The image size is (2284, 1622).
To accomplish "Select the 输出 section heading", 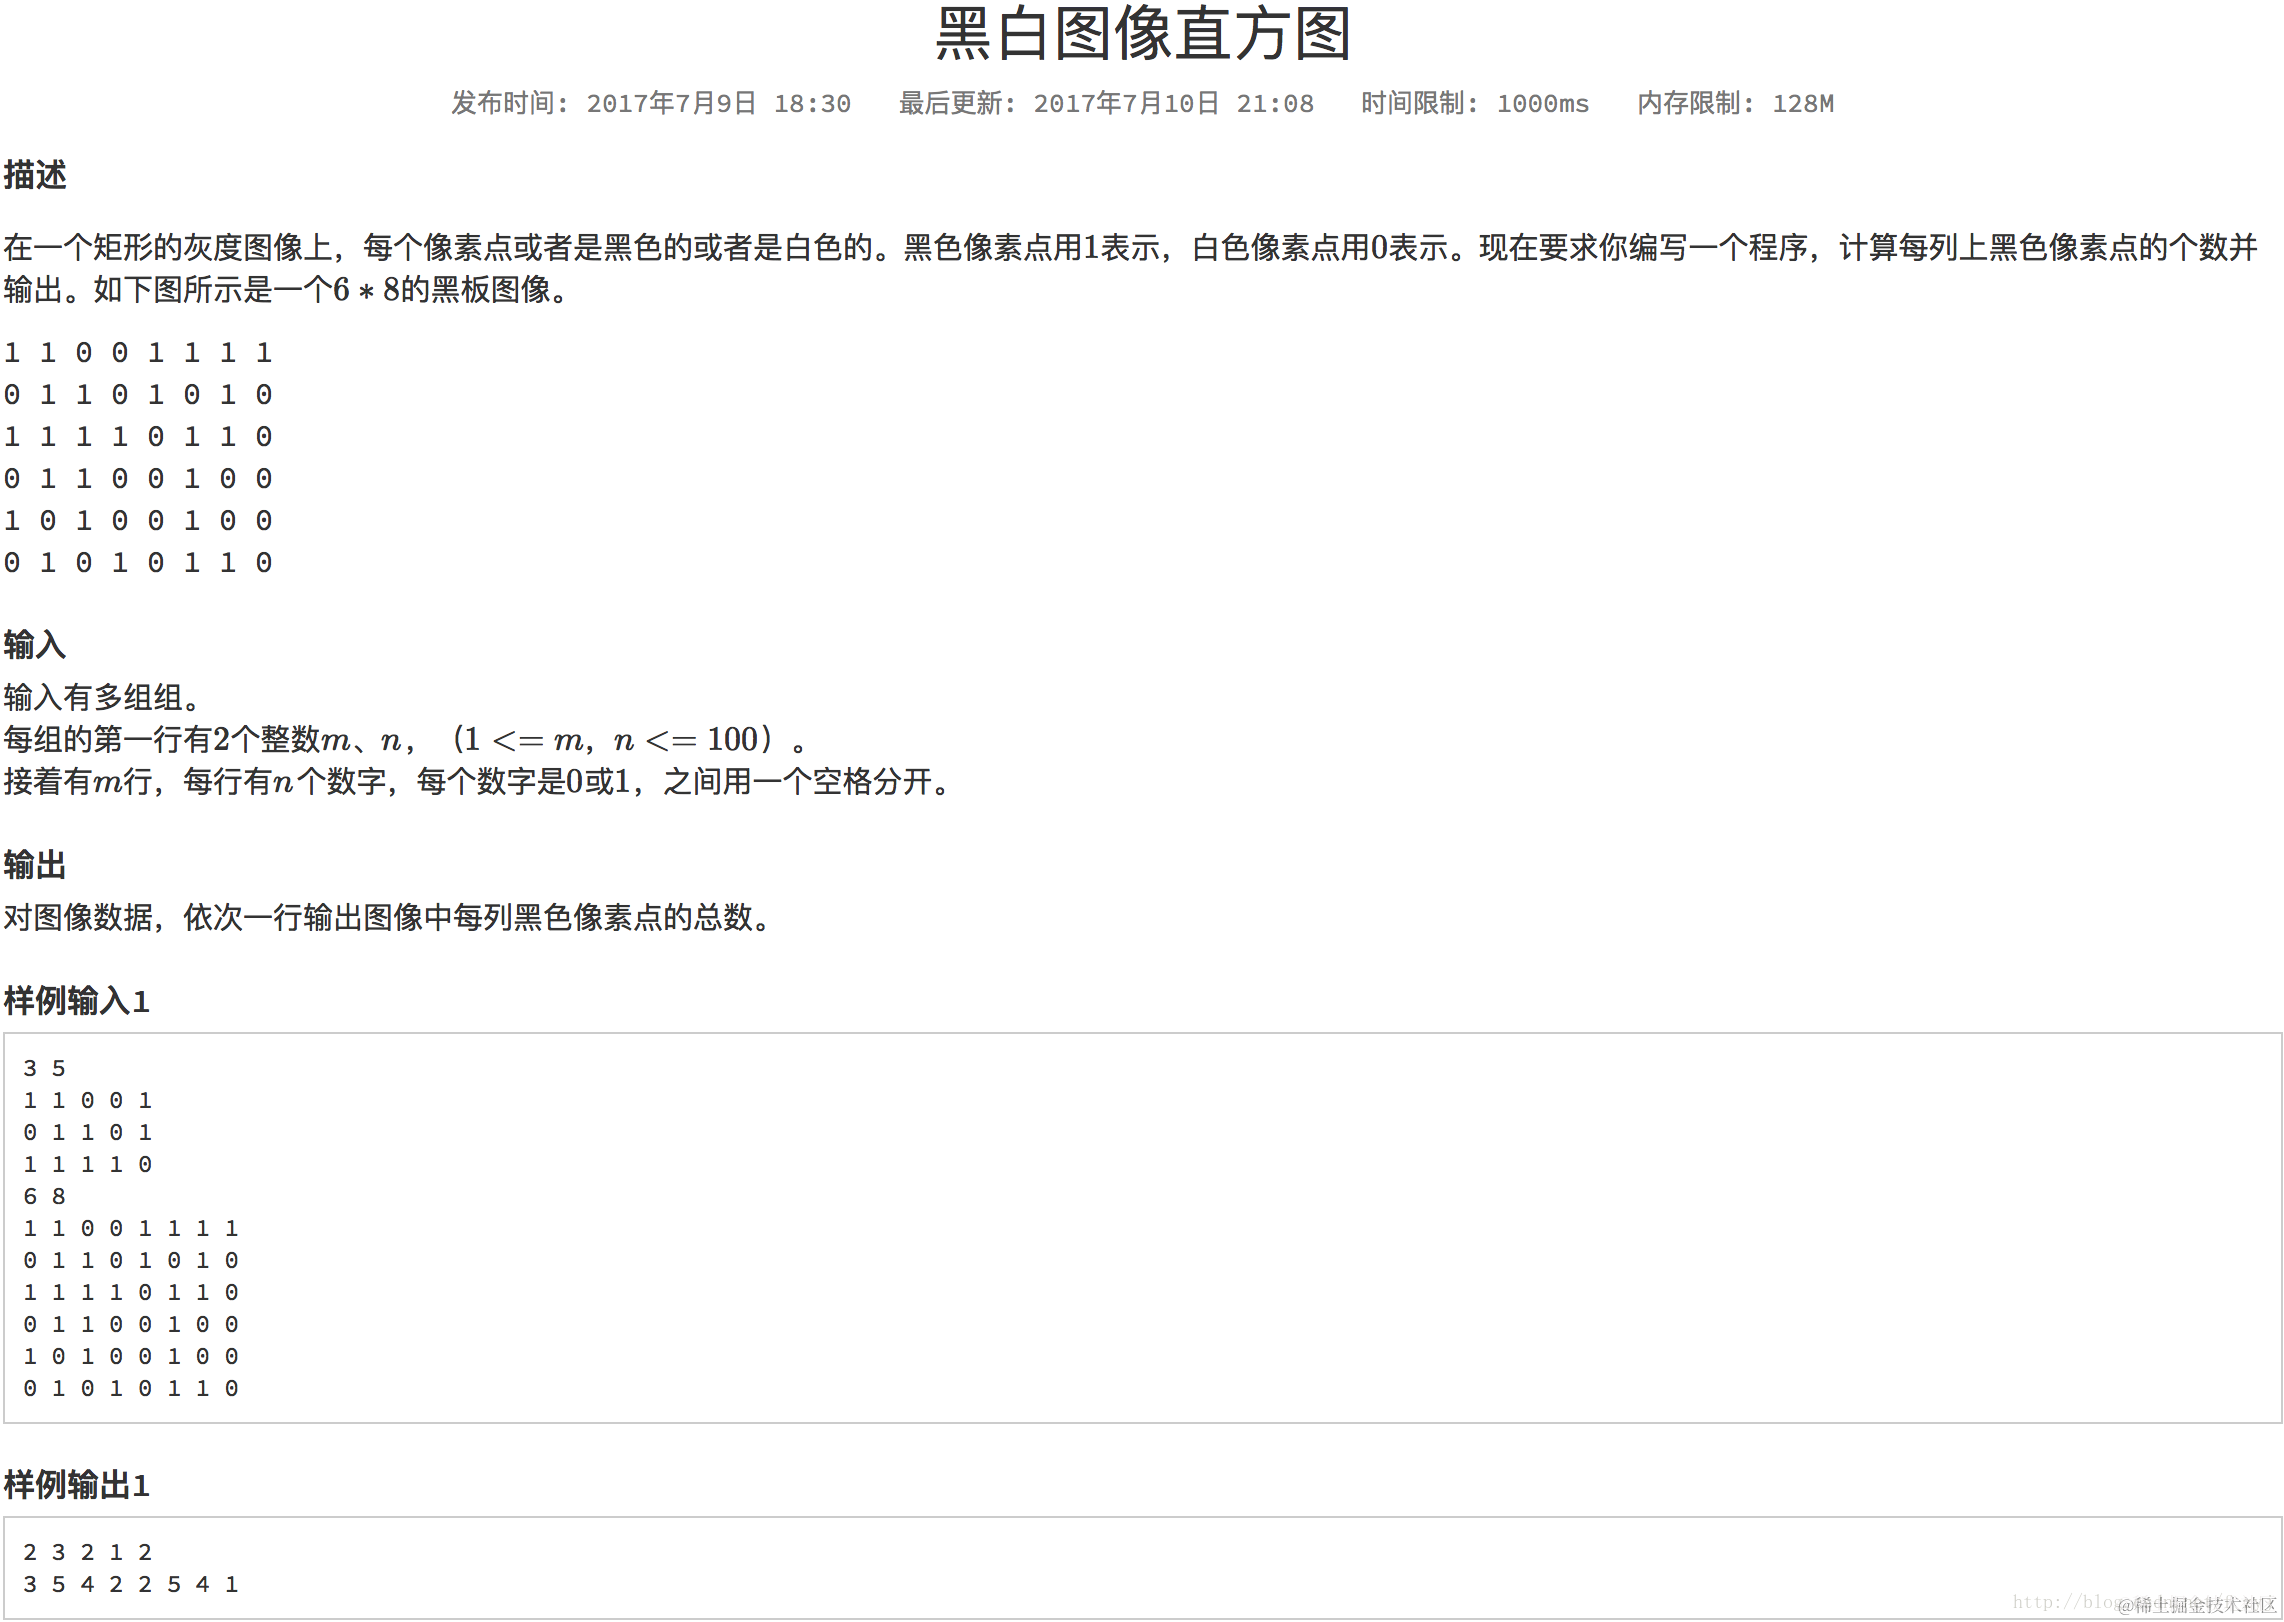I will (35, 865).
